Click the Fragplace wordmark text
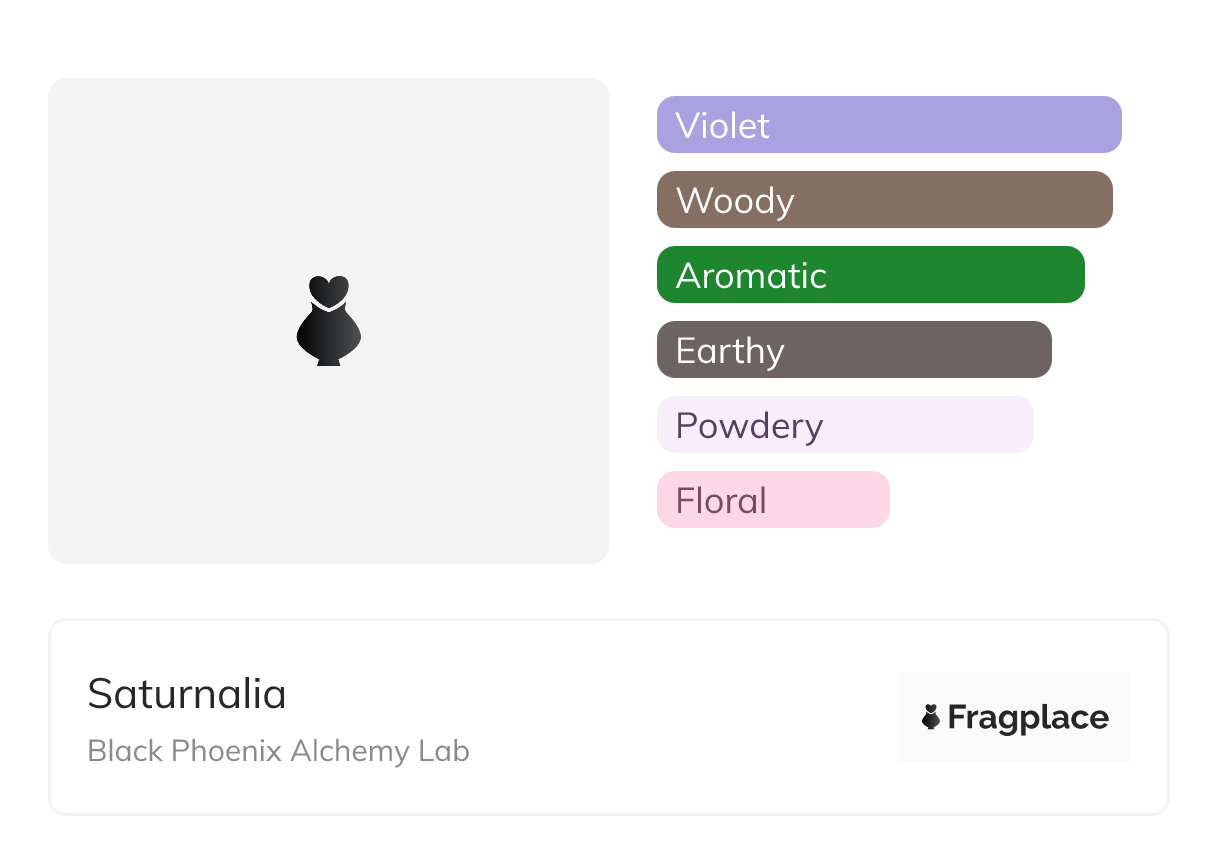The width and height of the screenshot is (1218, 864). click(x=1028, y=718)
